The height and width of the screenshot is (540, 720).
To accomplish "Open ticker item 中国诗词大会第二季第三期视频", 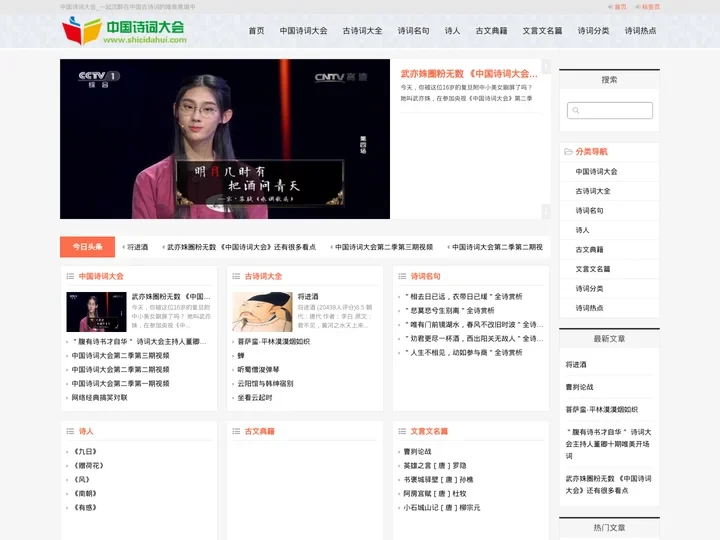I will (x=384, y=247).
